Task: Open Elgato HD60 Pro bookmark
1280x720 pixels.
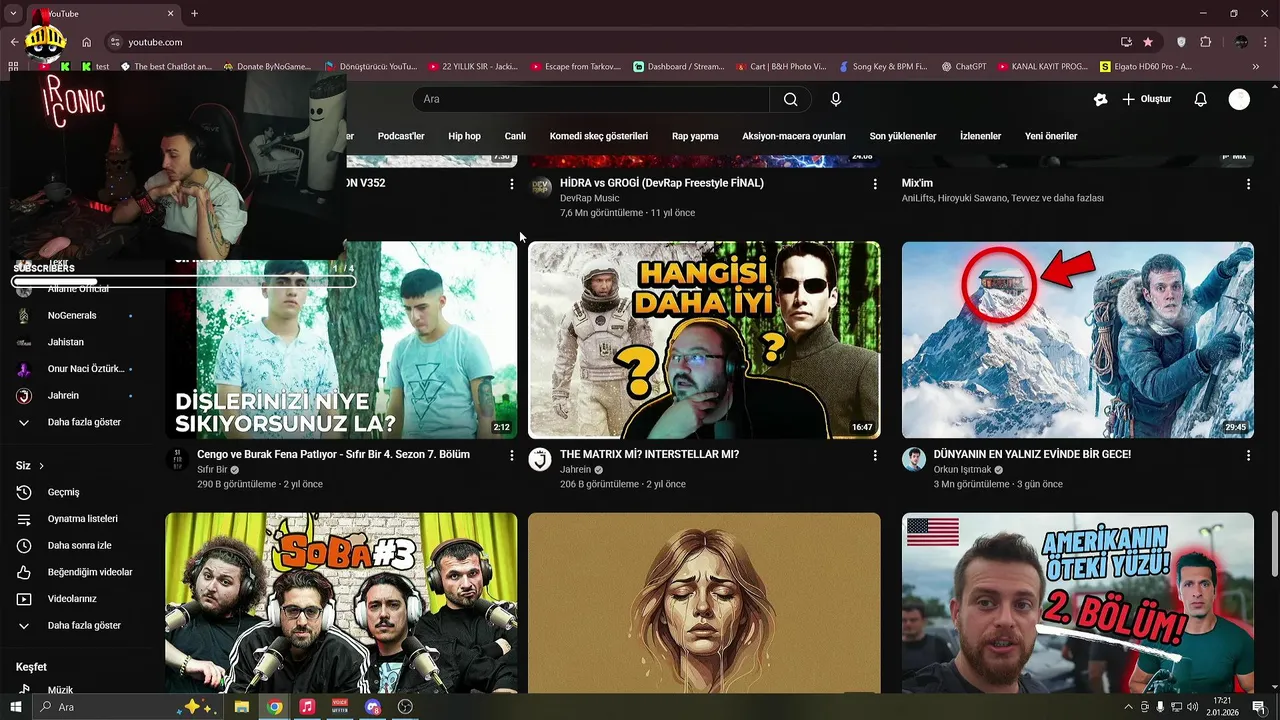Action: [x=1146, y=67]
